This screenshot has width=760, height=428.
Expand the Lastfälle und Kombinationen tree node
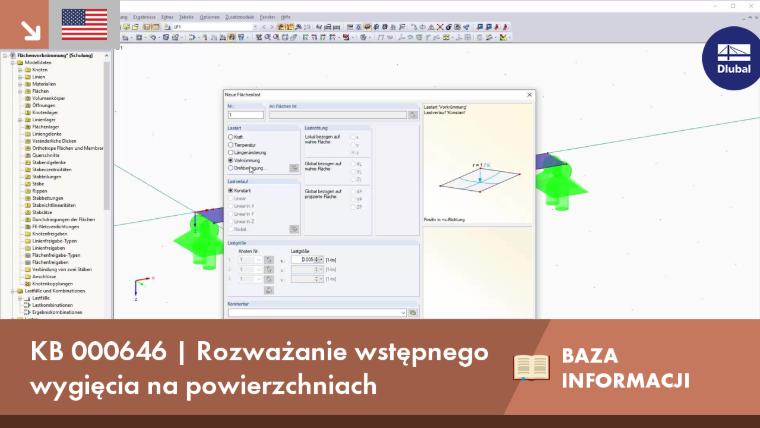(13, 291)
